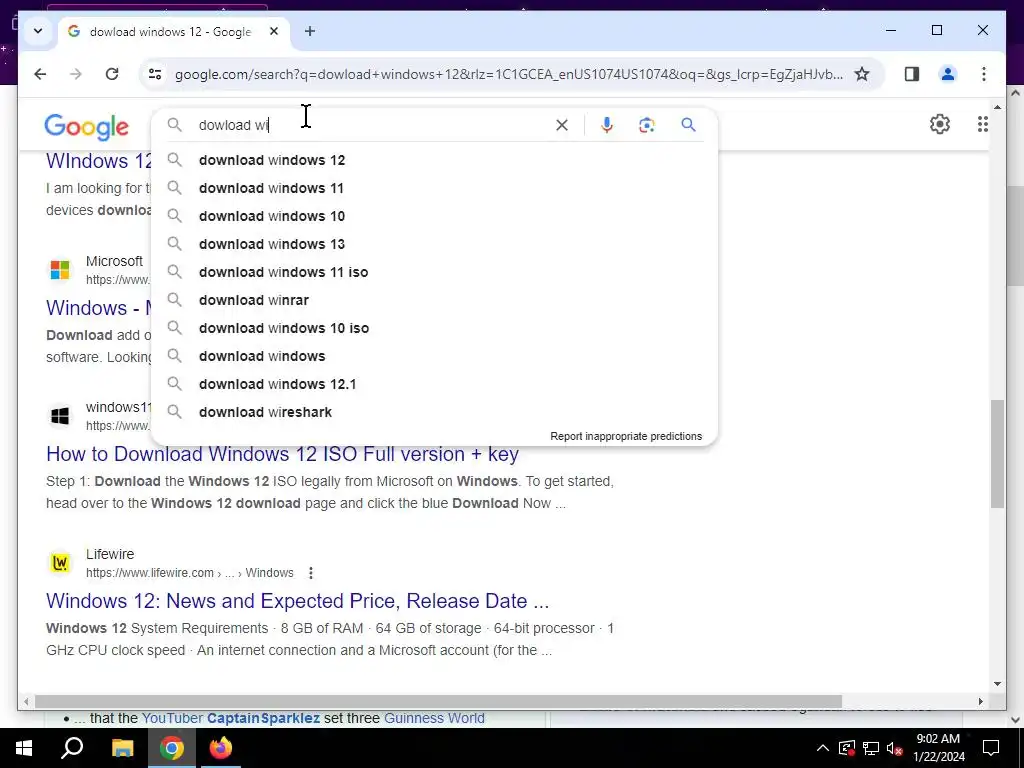Click 'Guinness World' link in background window
The image size is (1024, 768).
(434, 718)
